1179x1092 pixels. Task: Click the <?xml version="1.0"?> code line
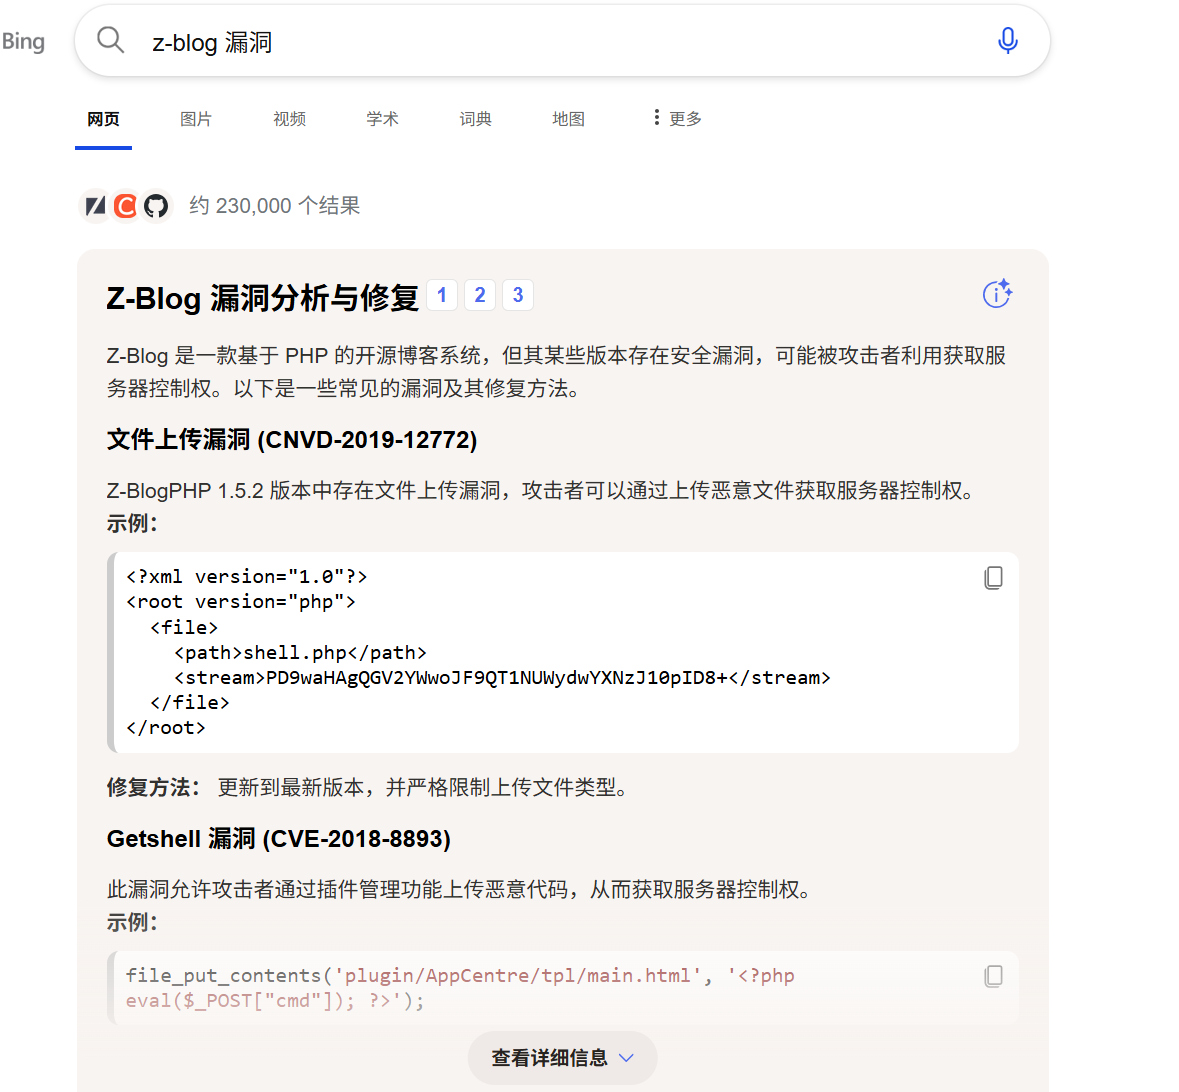tap(247, 577)
